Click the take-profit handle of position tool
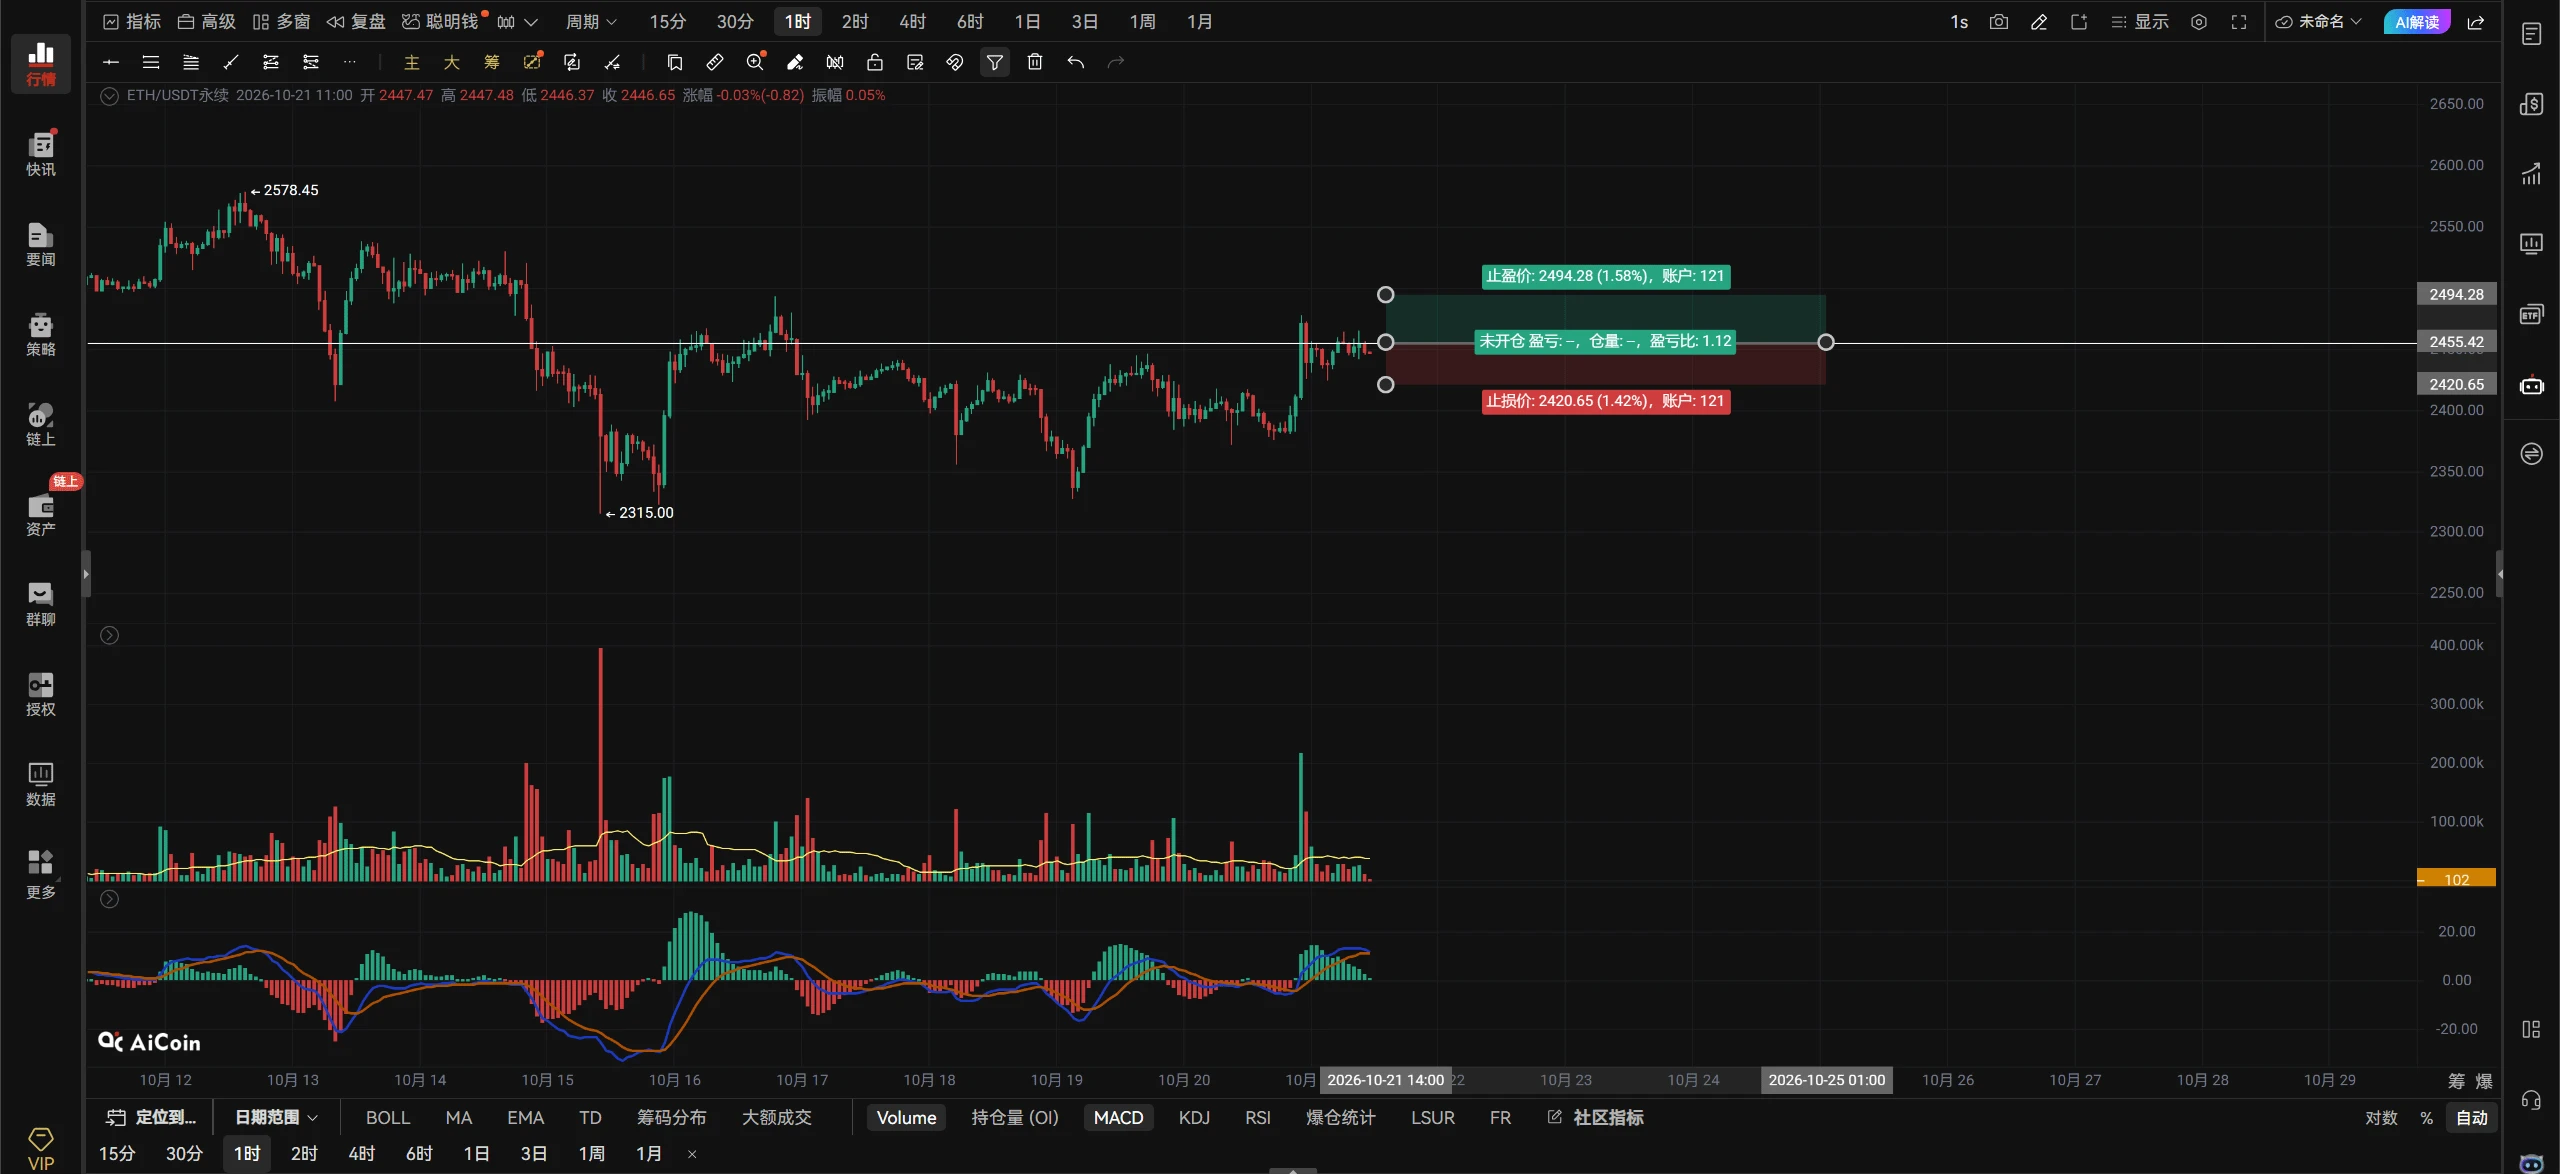Image resolution: width=2560 pixels, height=1174 pixels. click(x=1385, y=295)
